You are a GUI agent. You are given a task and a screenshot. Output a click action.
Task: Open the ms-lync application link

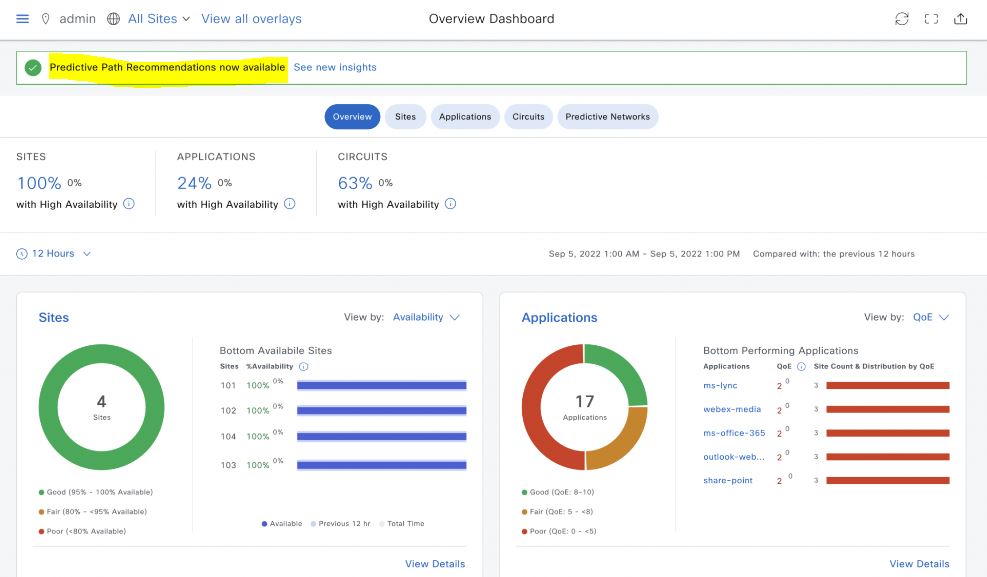[720, 386]
